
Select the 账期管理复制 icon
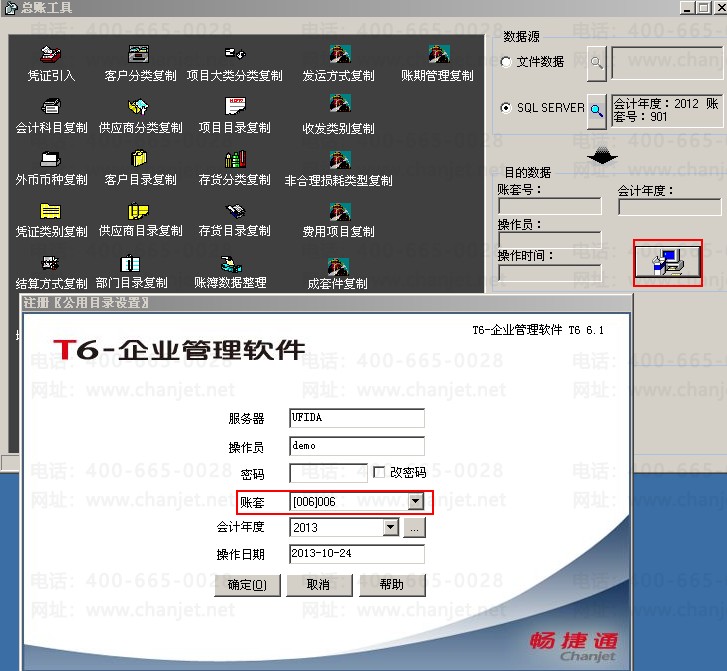pyautogui.click(x=439, y=54)
